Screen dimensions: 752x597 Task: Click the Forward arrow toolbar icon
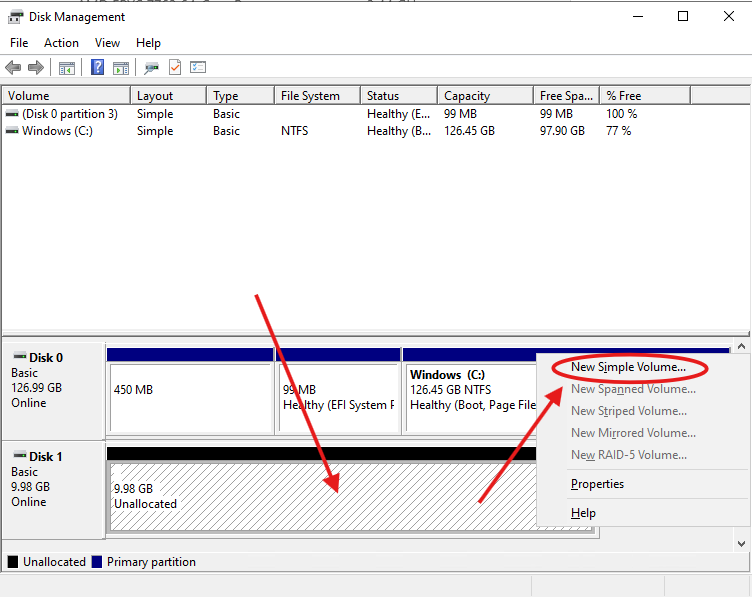click(36, 68)
